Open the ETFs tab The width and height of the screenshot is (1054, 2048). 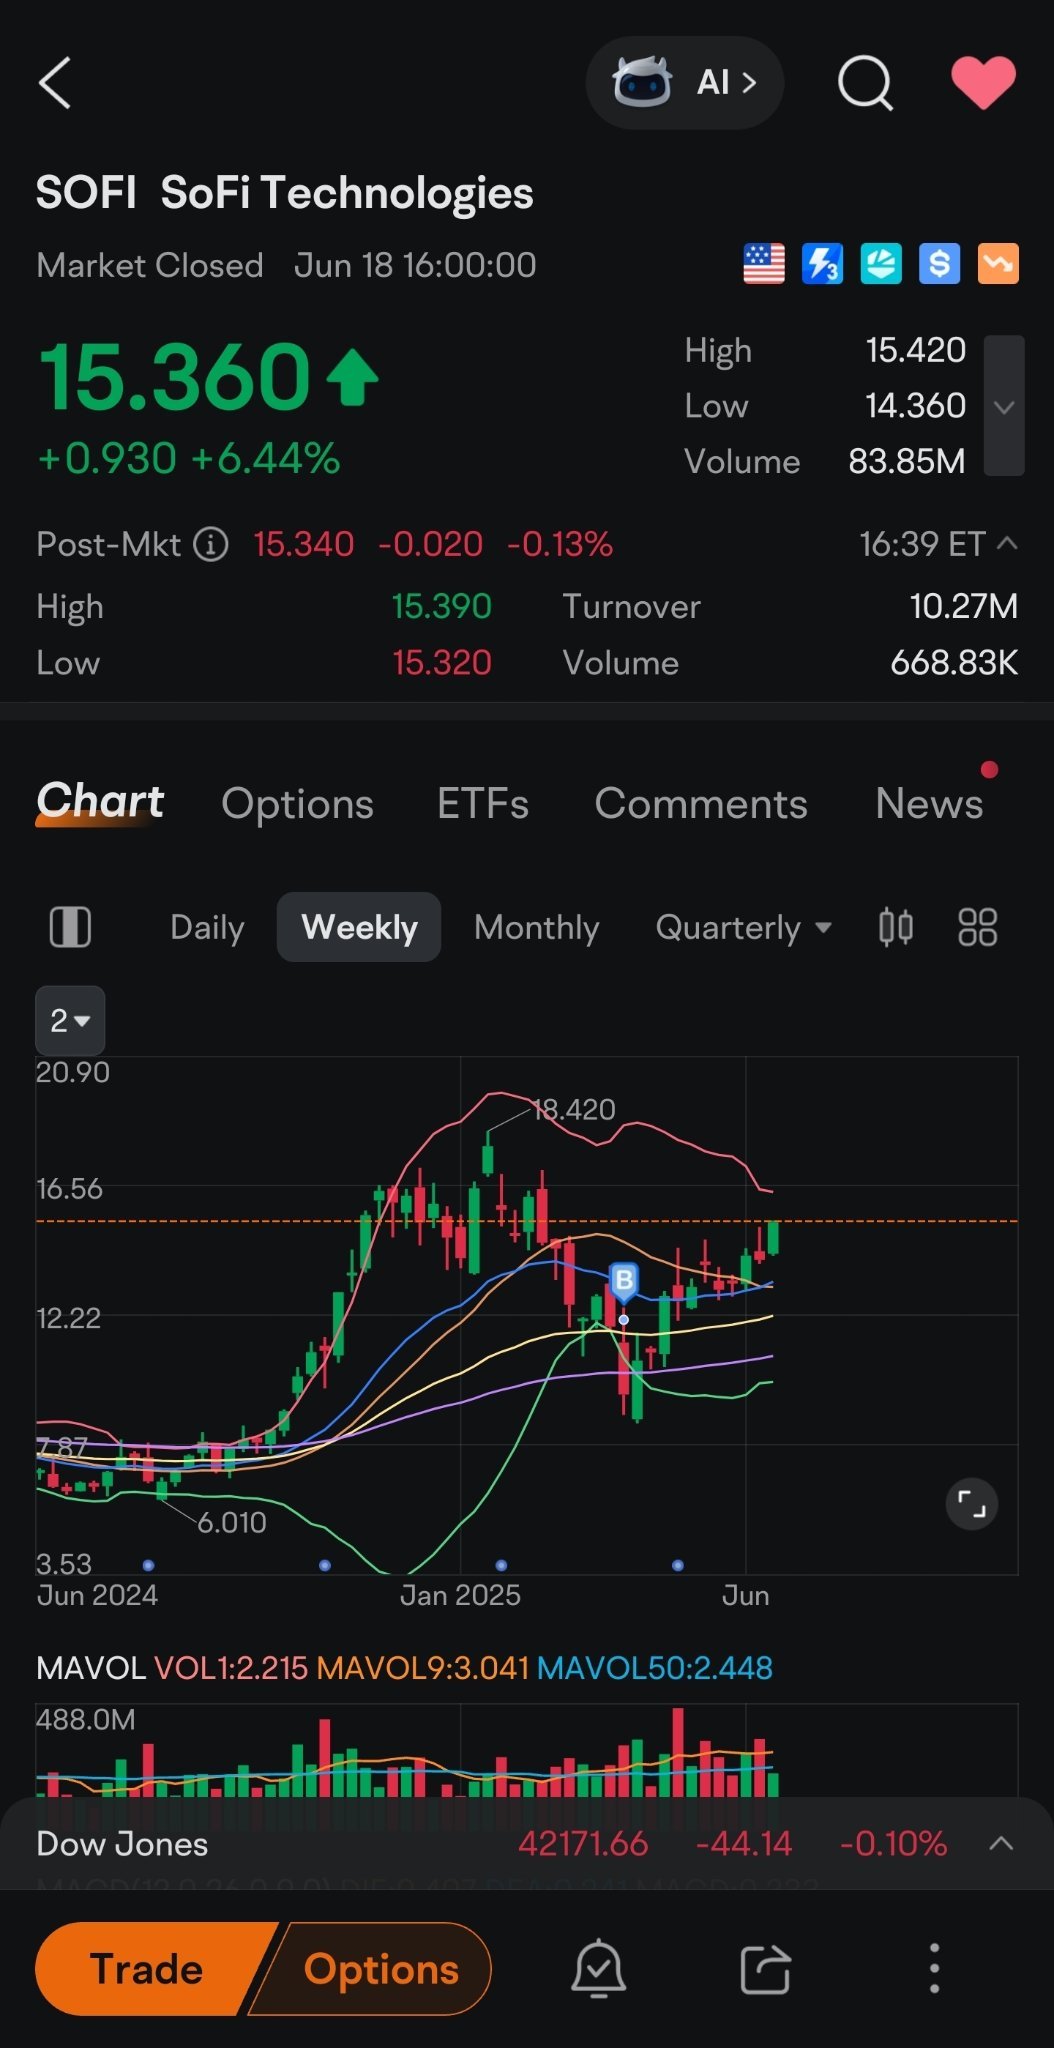click(x=483, y=804)
